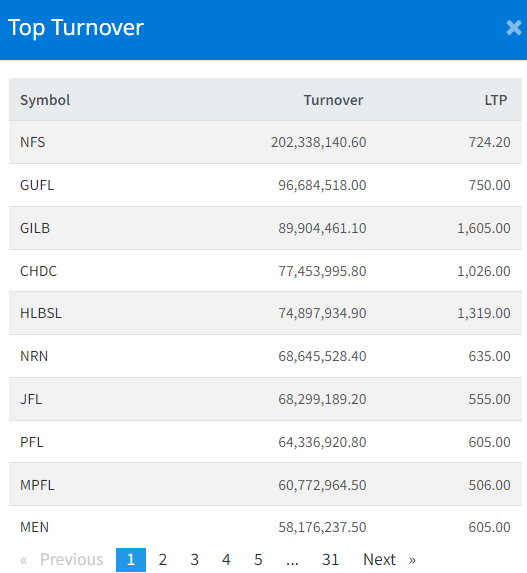The image size is (527, 573).
Task: Click the Next page link
Action: (x=389, y=559)
